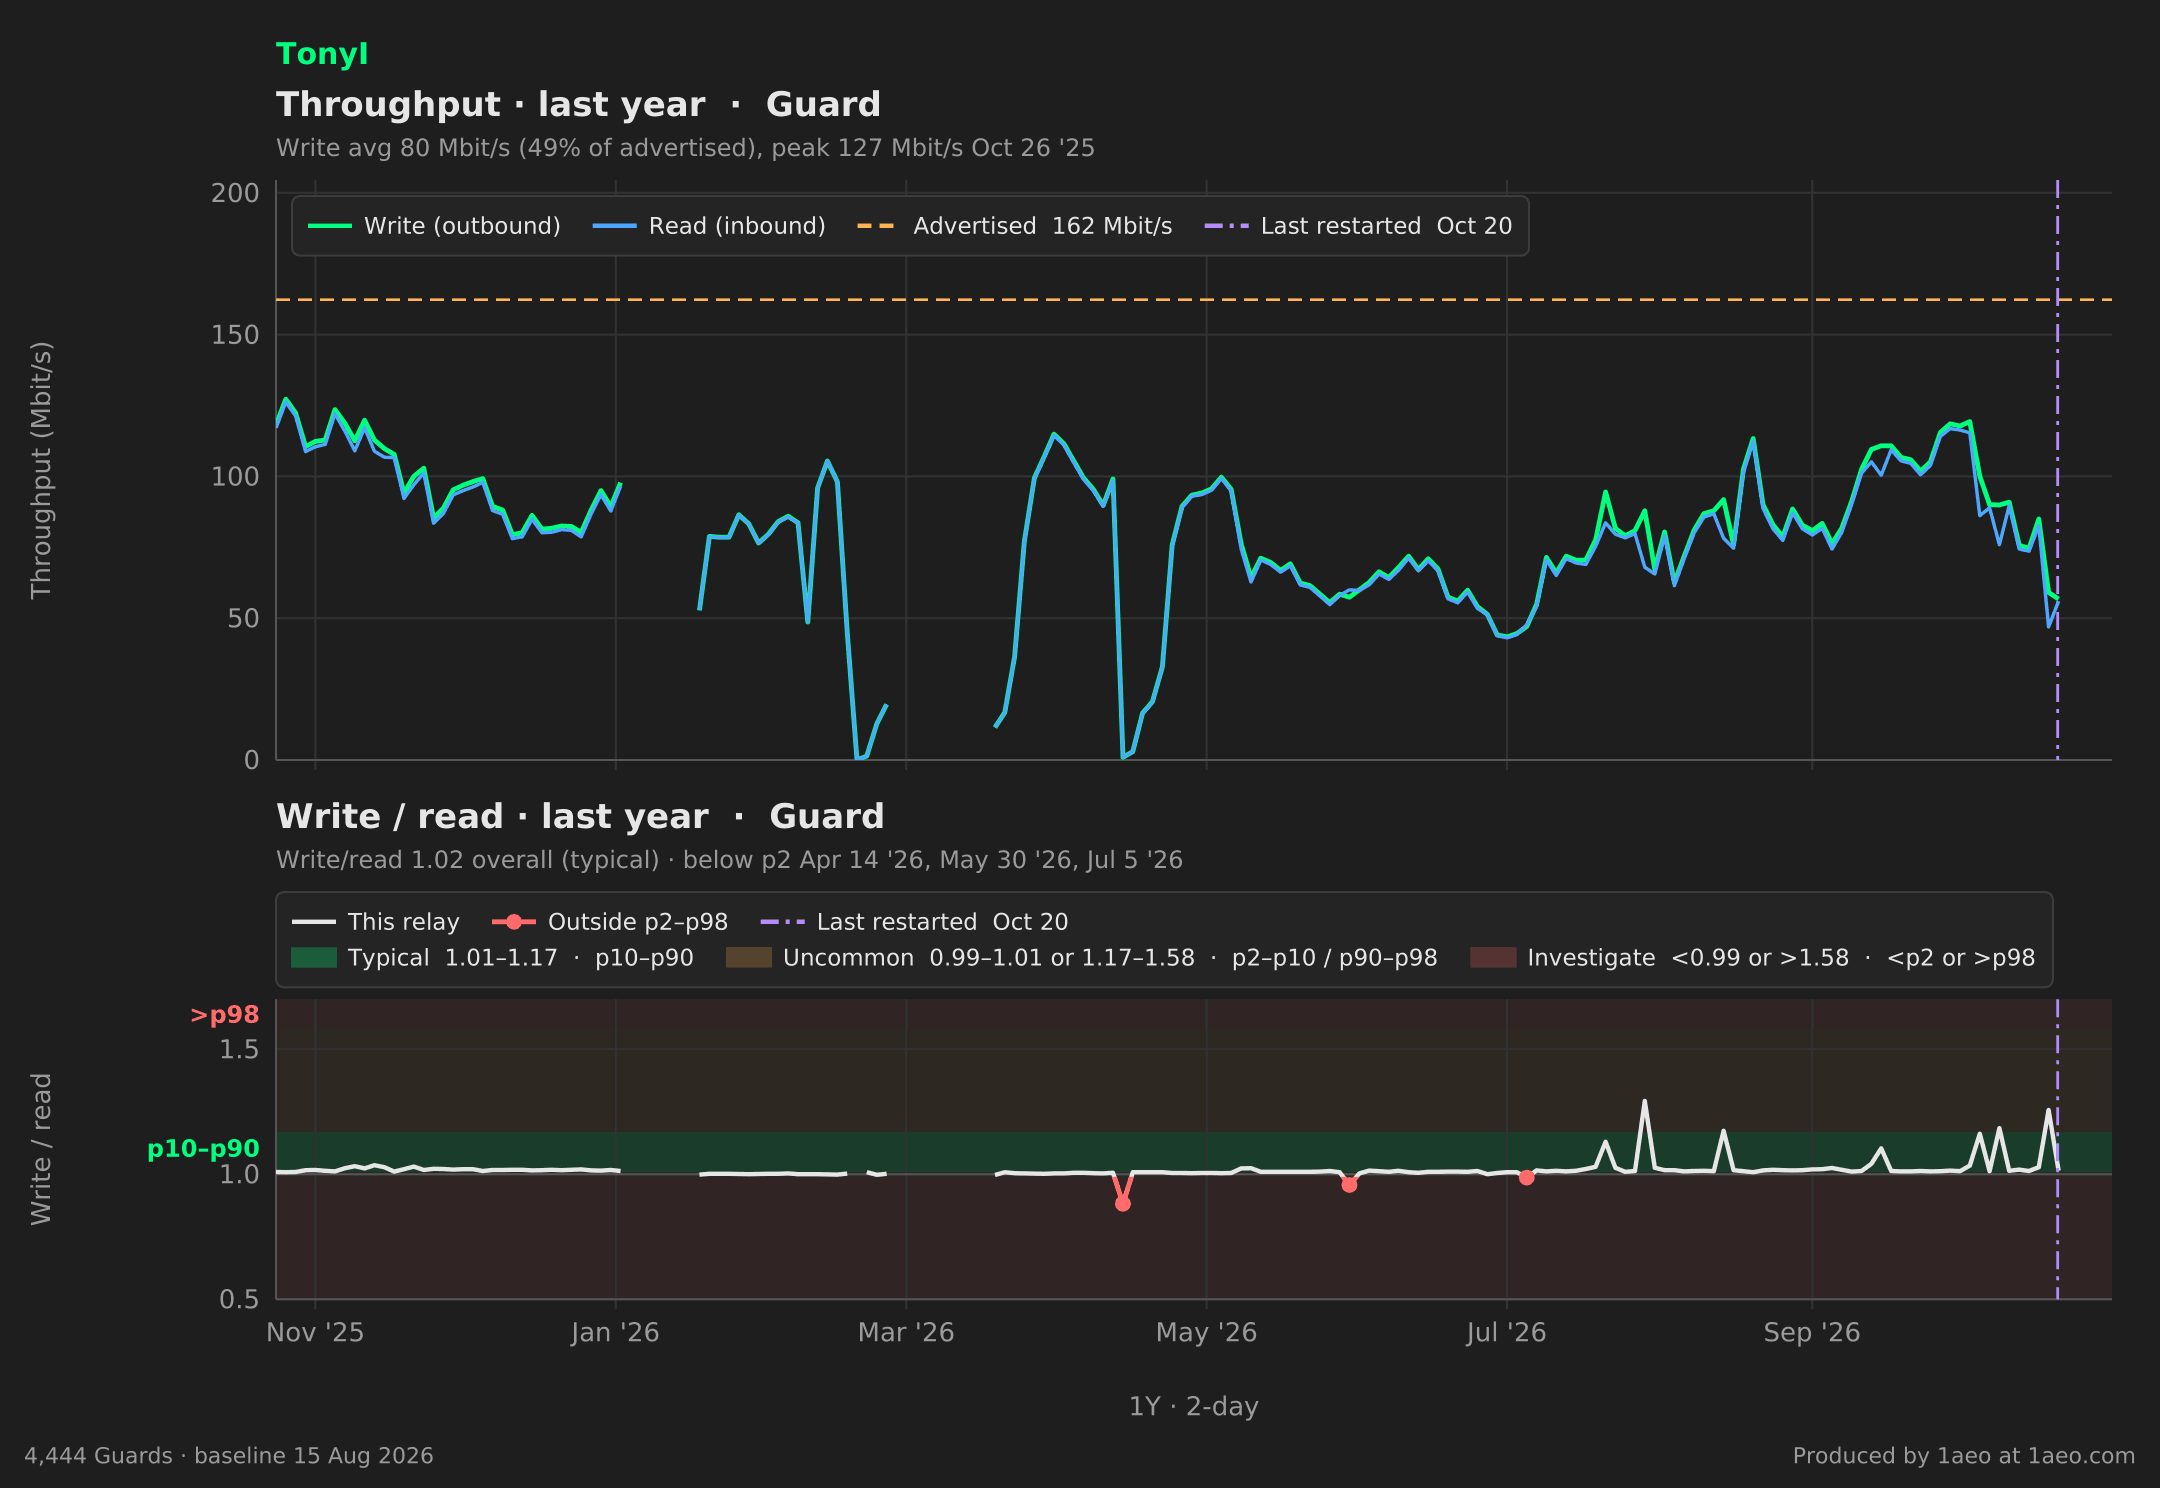Click the Write/read 1.02 overall subtitle
2160x1488 pixels.
[x=729, y=860]
